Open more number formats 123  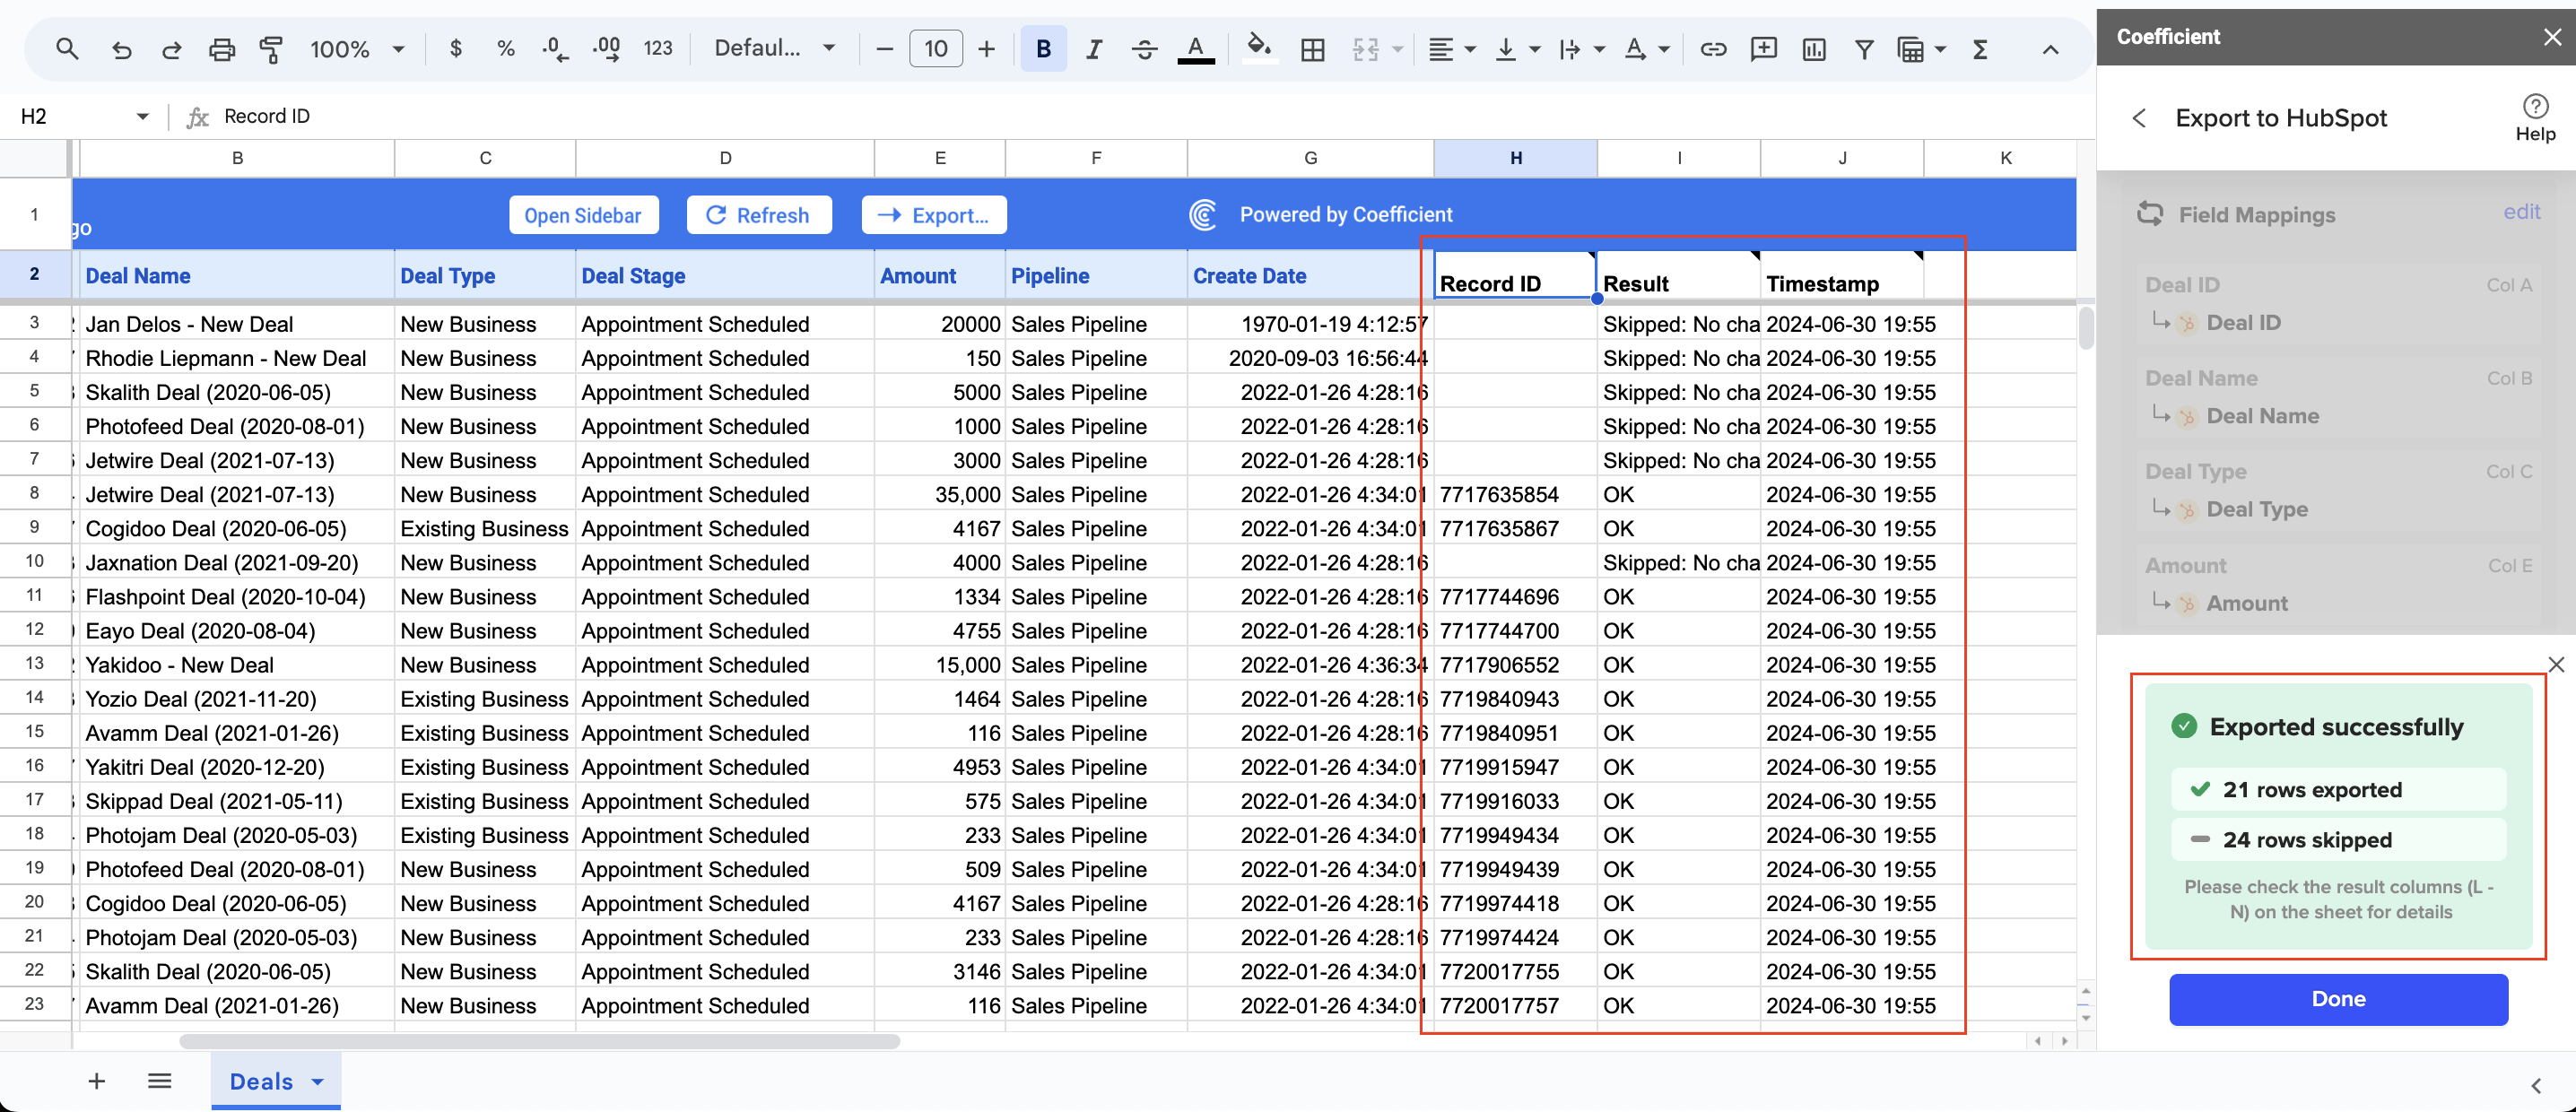click(657, 48)
